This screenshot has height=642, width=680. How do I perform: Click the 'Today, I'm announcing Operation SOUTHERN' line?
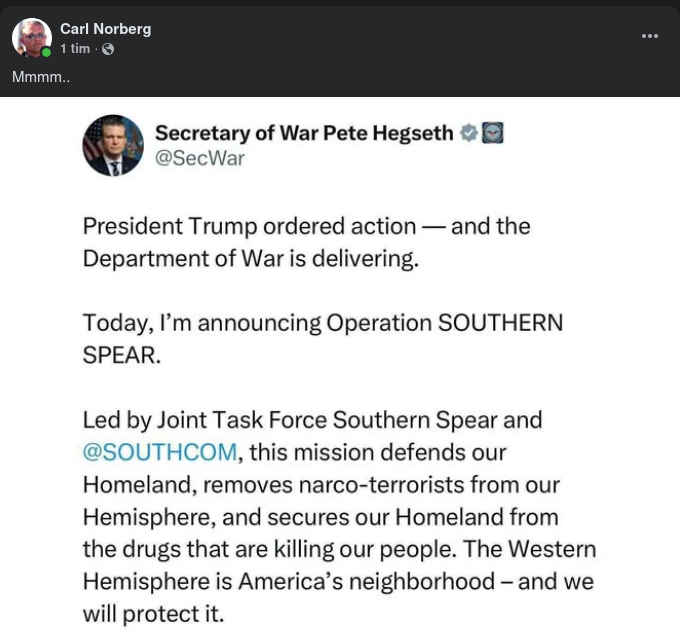click(322, 323)
